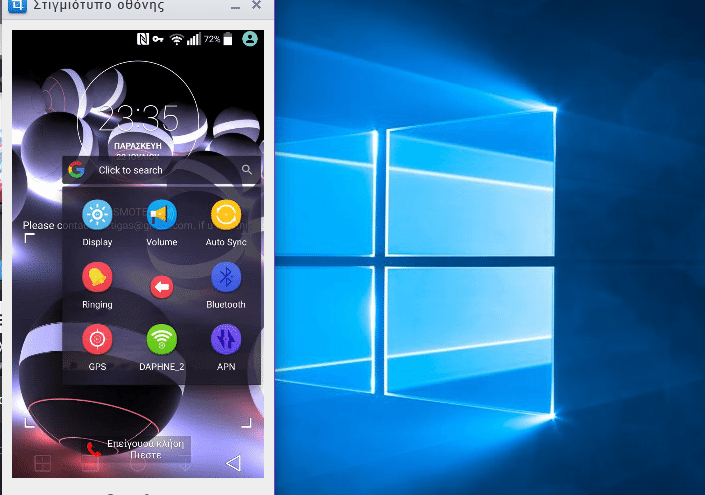This screenshot has width=705, height=495.
Task: Tap the Android back triangle button
Action: 233,463
